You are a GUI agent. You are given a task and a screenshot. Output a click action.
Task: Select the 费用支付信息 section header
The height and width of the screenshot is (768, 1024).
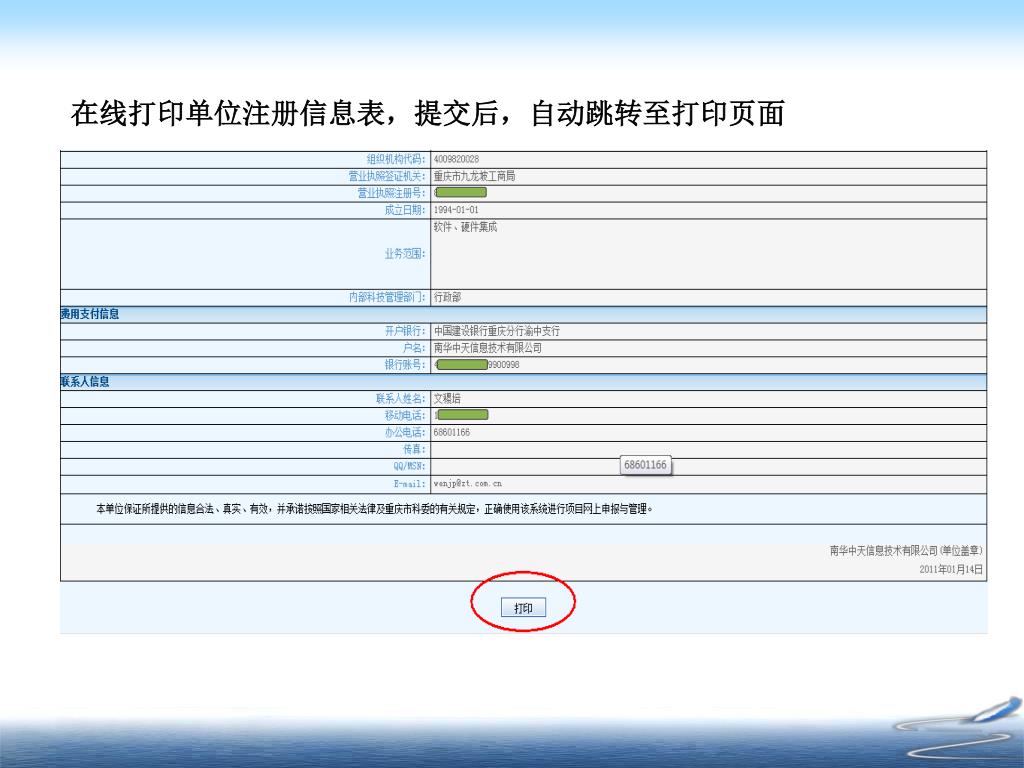[90, 314]
